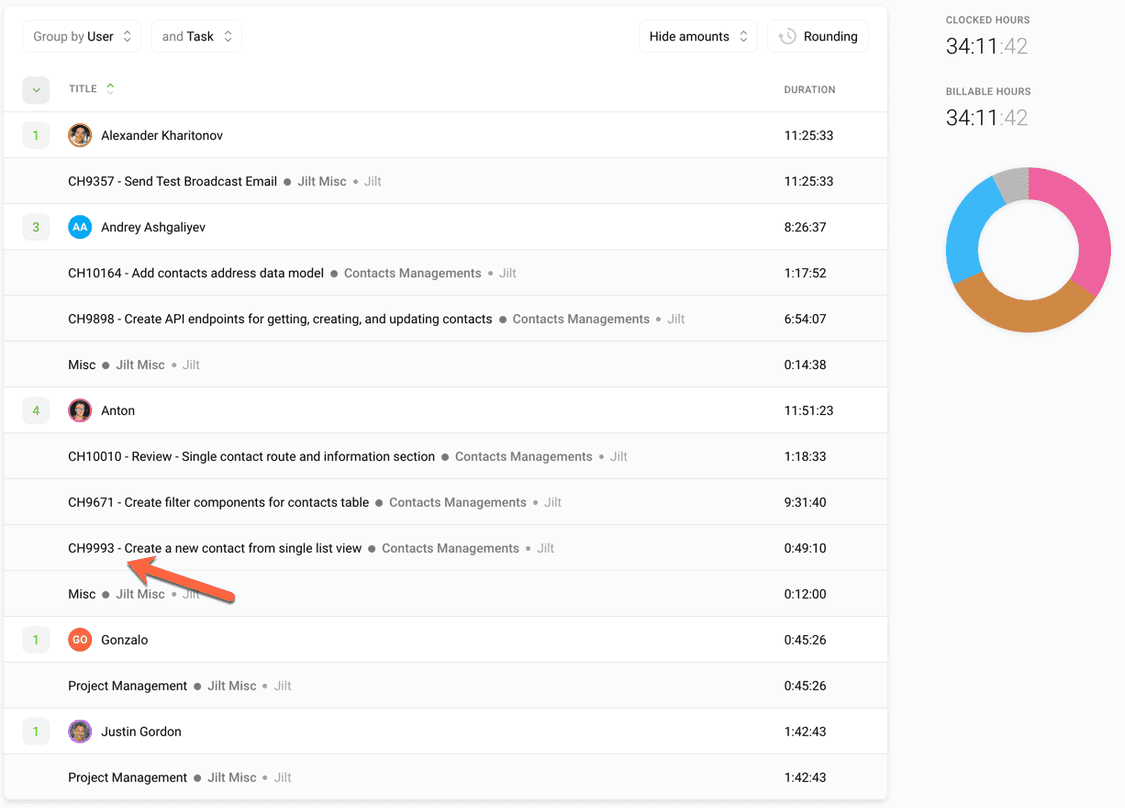Click the TITLE column sort arrows
The height and width of the screenshot is (808, 1125).
110,87
